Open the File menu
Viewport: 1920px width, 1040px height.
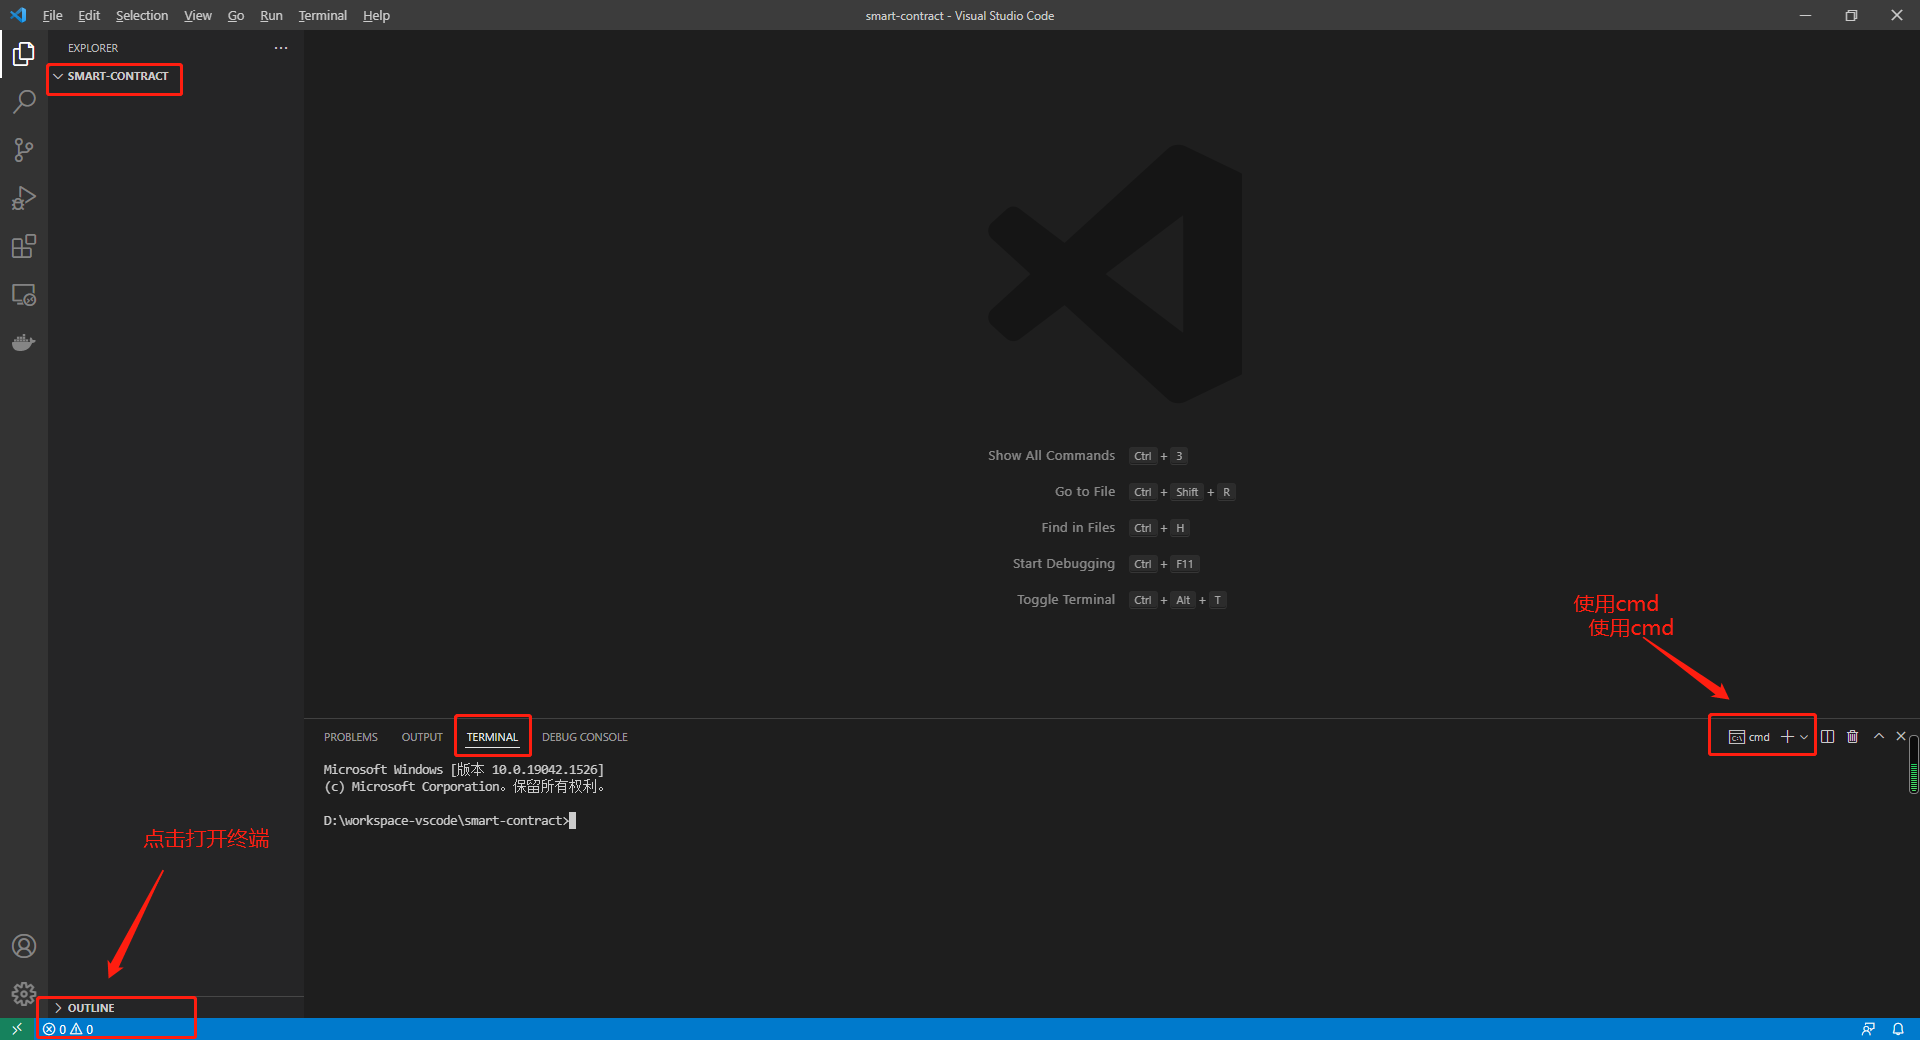pos(53,15)
